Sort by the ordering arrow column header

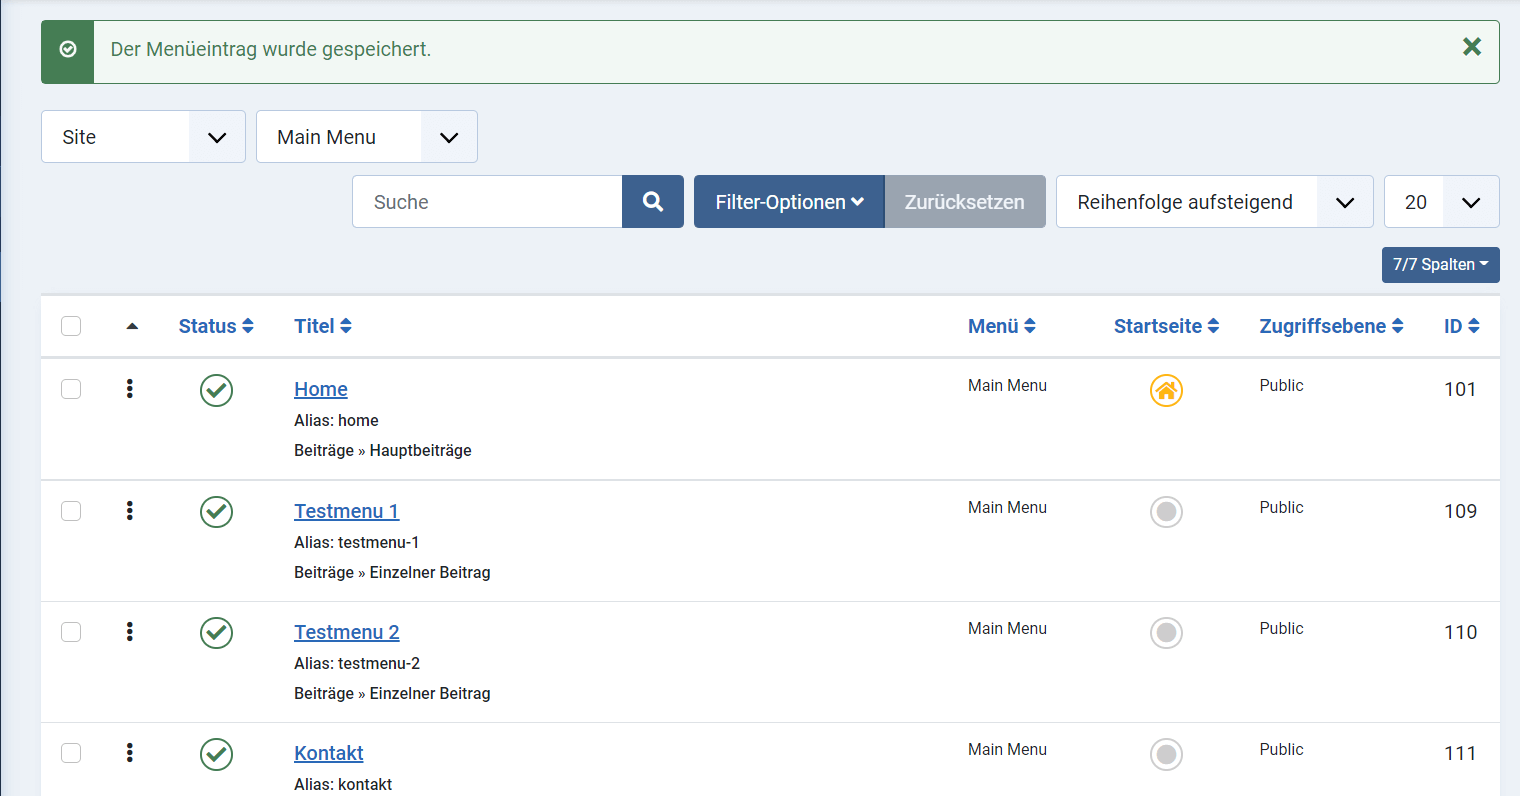coord(132,326)
